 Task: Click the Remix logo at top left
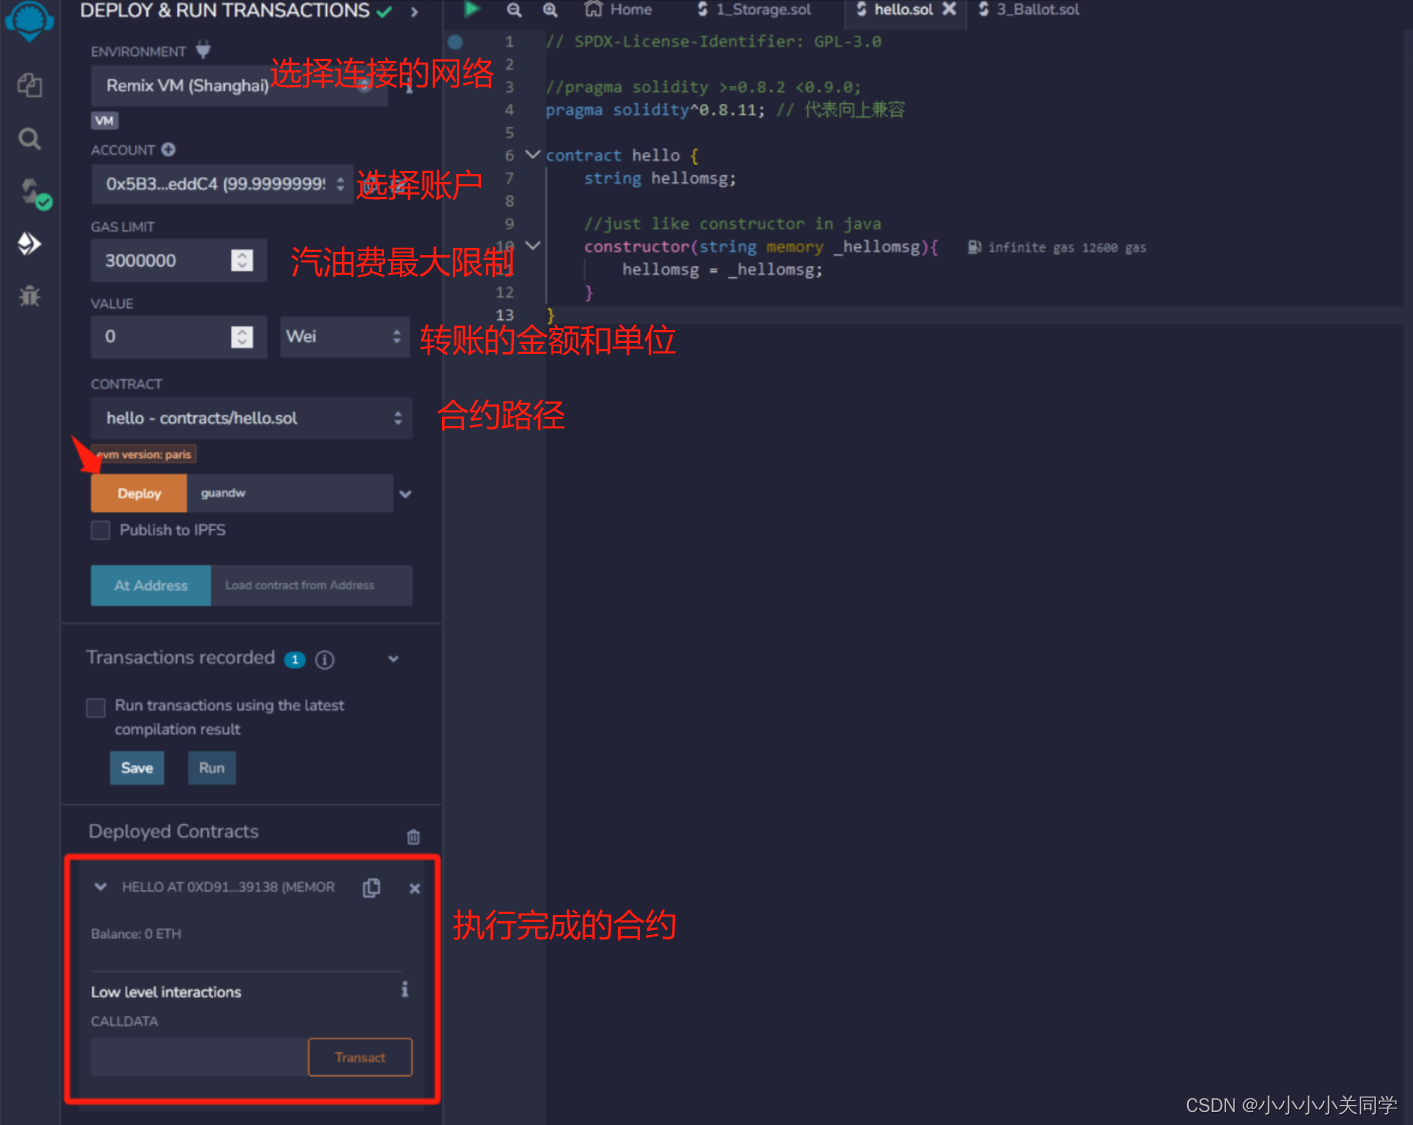point(30,20)
